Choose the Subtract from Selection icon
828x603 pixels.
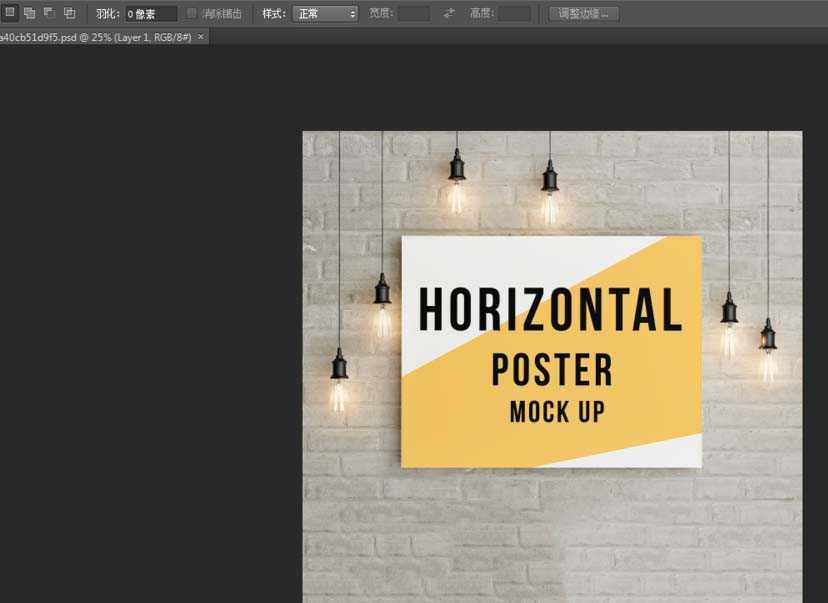(49, 13)
